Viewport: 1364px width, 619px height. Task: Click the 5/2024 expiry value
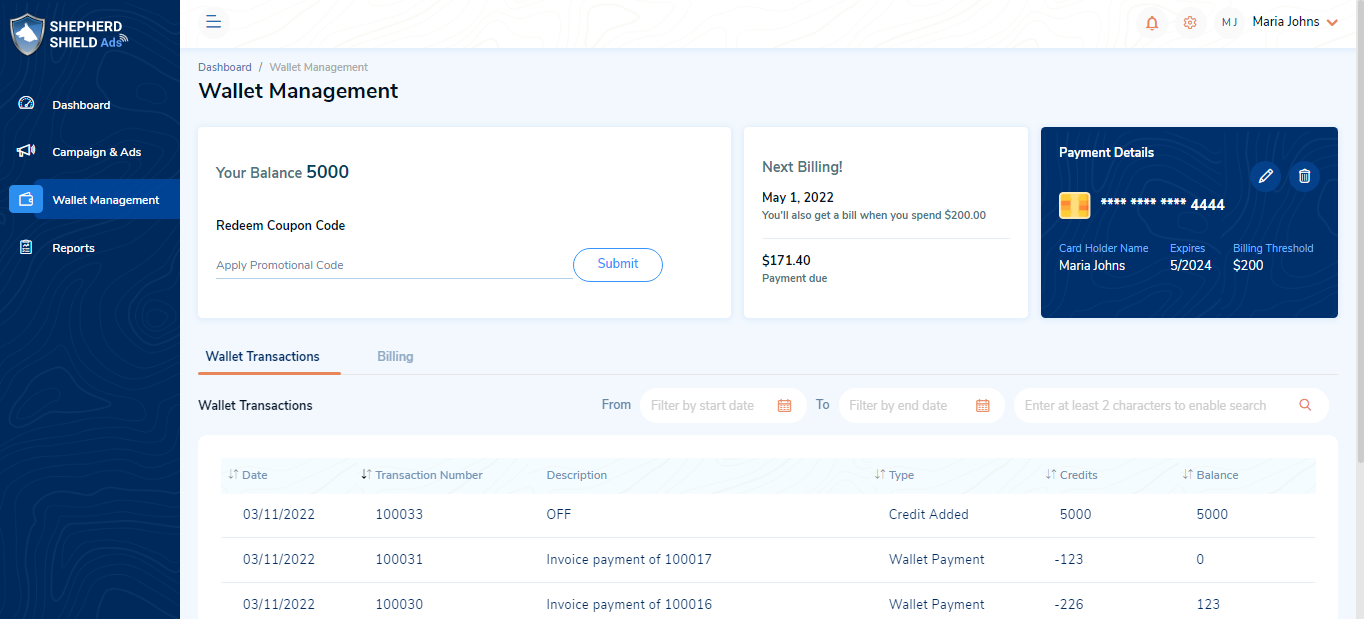pos(1189,265)
